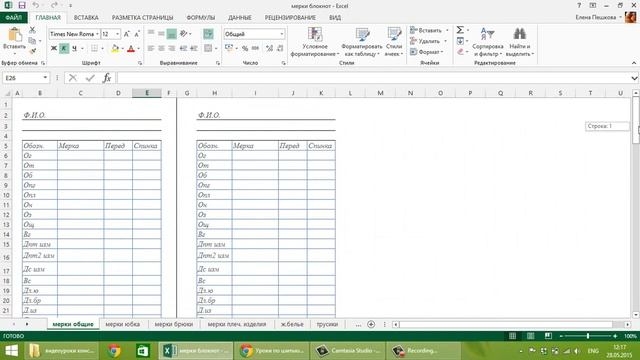The width and height of the screenshot is (640, 360).
Task: Add a new sheet with the plus button
Action: click(371, 324)
